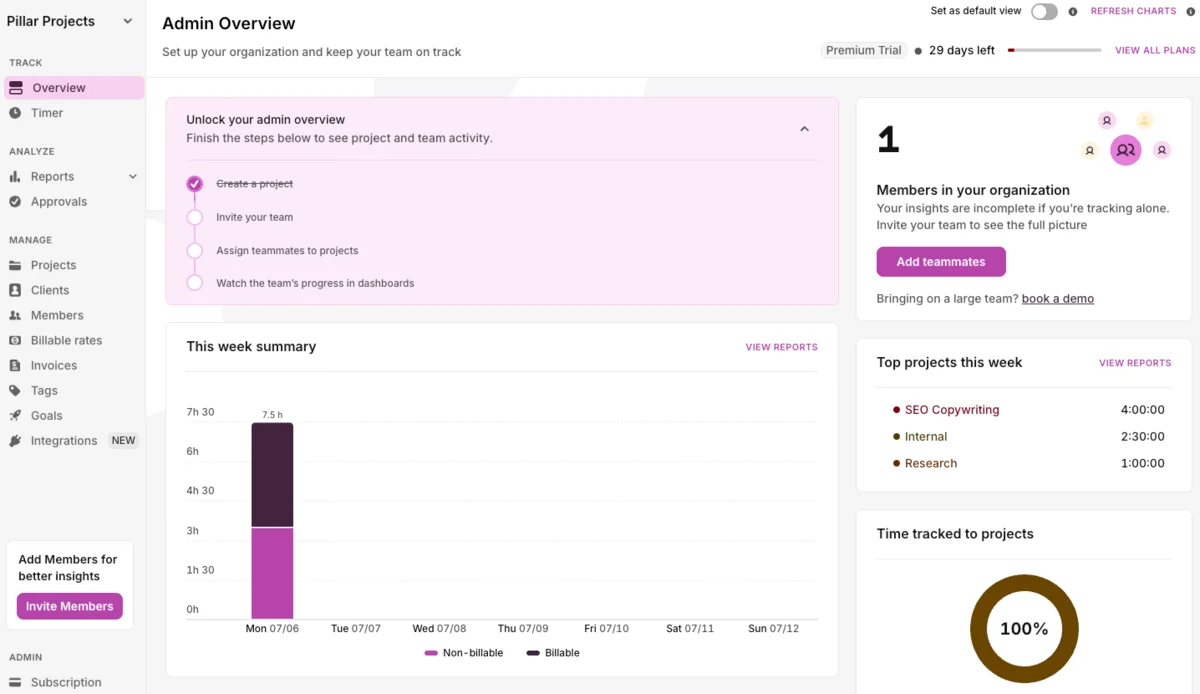Click the Tags label icon
Image resolution: width=1200 pixels, height=694 pixels.
pos(15,391)
